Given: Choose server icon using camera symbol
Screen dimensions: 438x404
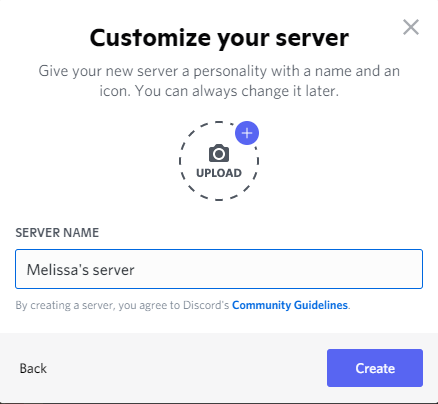Looking at the screenshot, I should (x=219, y=153).
